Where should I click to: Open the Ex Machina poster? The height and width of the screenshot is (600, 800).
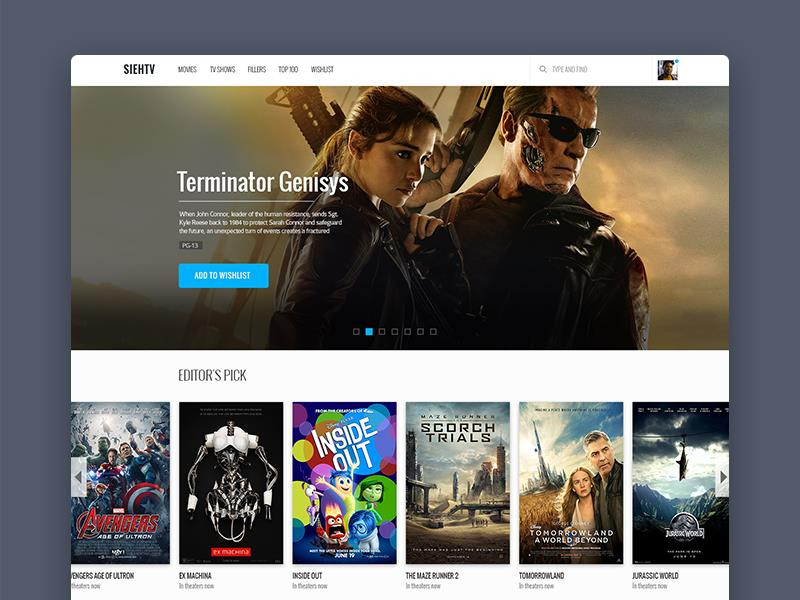(x=231, y=483)
